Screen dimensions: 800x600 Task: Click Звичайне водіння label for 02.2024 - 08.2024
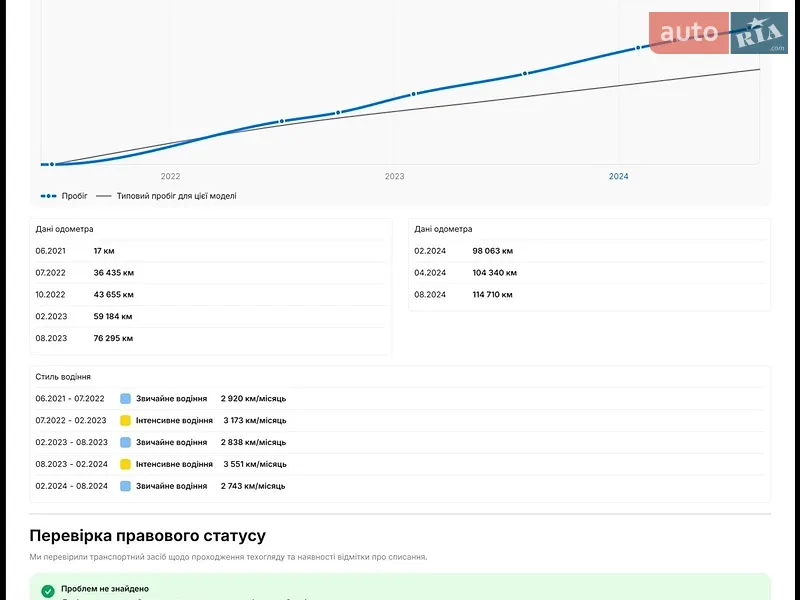(171, 486)
